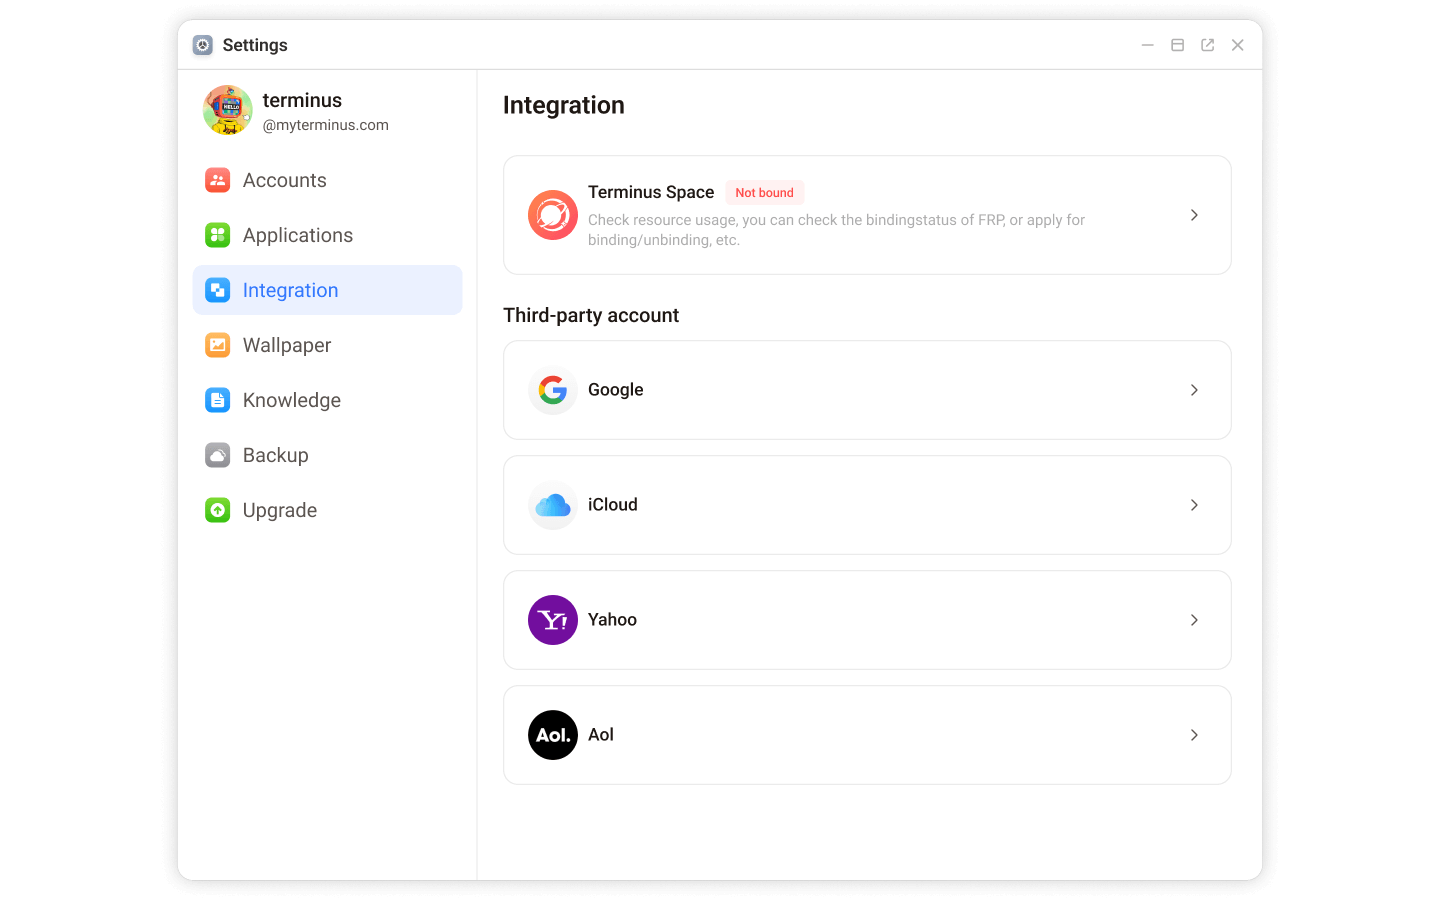Expand the Aol row chevron
Screen dimensions: 1440x900
click(x=1194, y=735)
